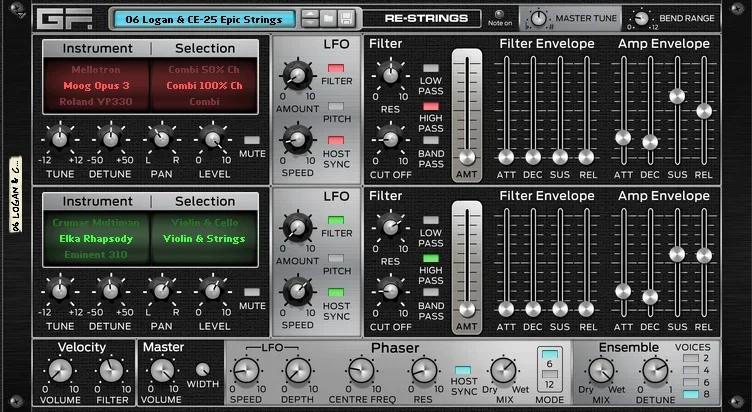Set Ensemble voices to 8
The image size is (752, 412).
pyautogui.click(x=691, y=394)
